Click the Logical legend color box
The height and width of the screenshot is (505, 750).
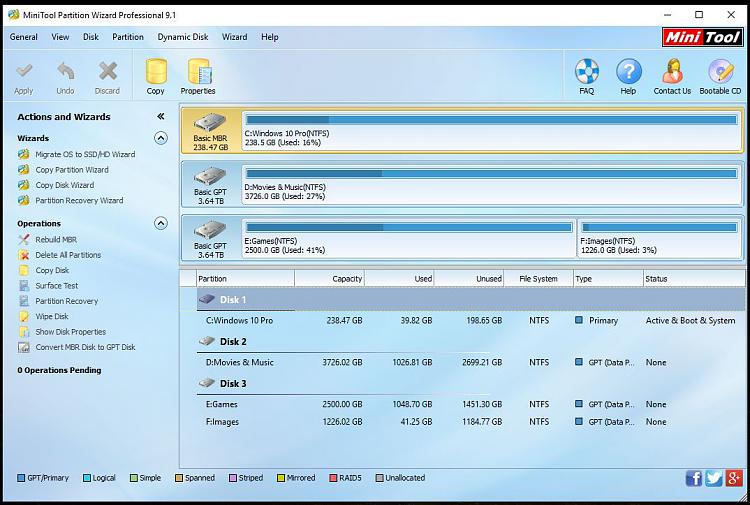(x=87, y=478)
